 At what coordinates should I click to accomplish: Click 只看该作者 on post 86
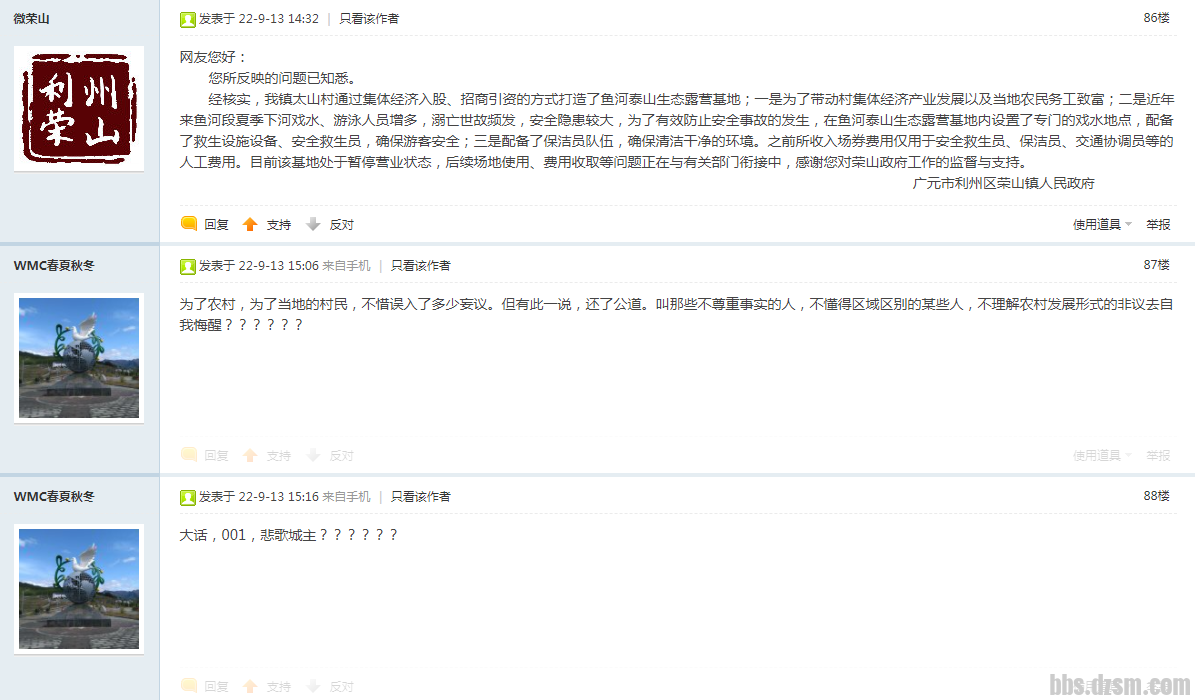[x=369, y=18]
